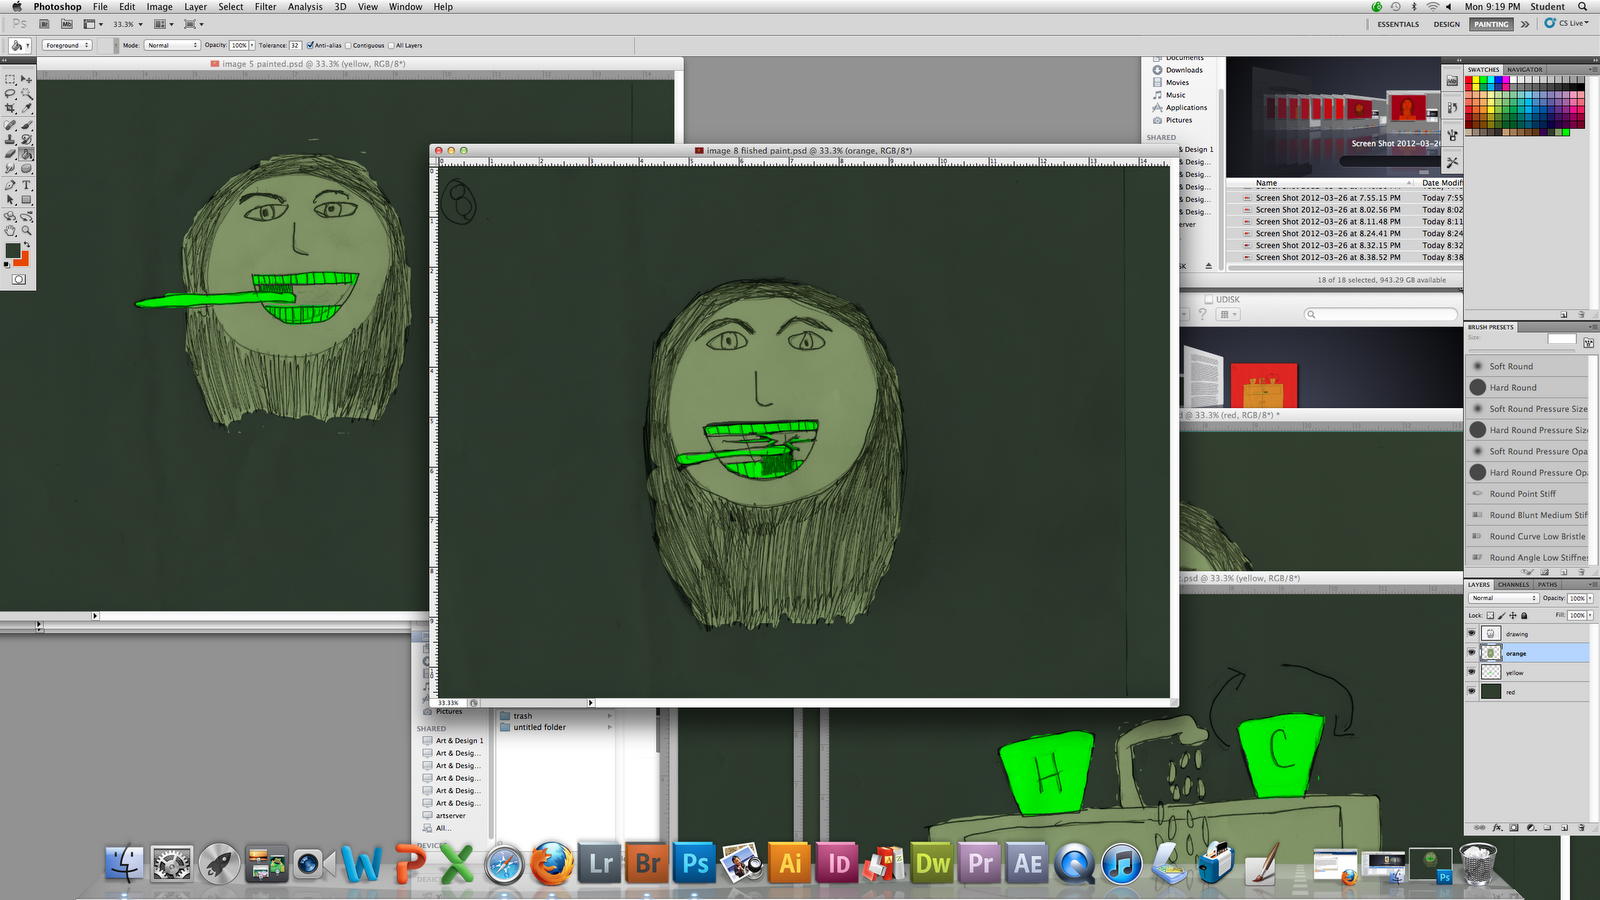
Task: Open the paint Mode dropdown in options bar
Action: (x=172, y=45)
